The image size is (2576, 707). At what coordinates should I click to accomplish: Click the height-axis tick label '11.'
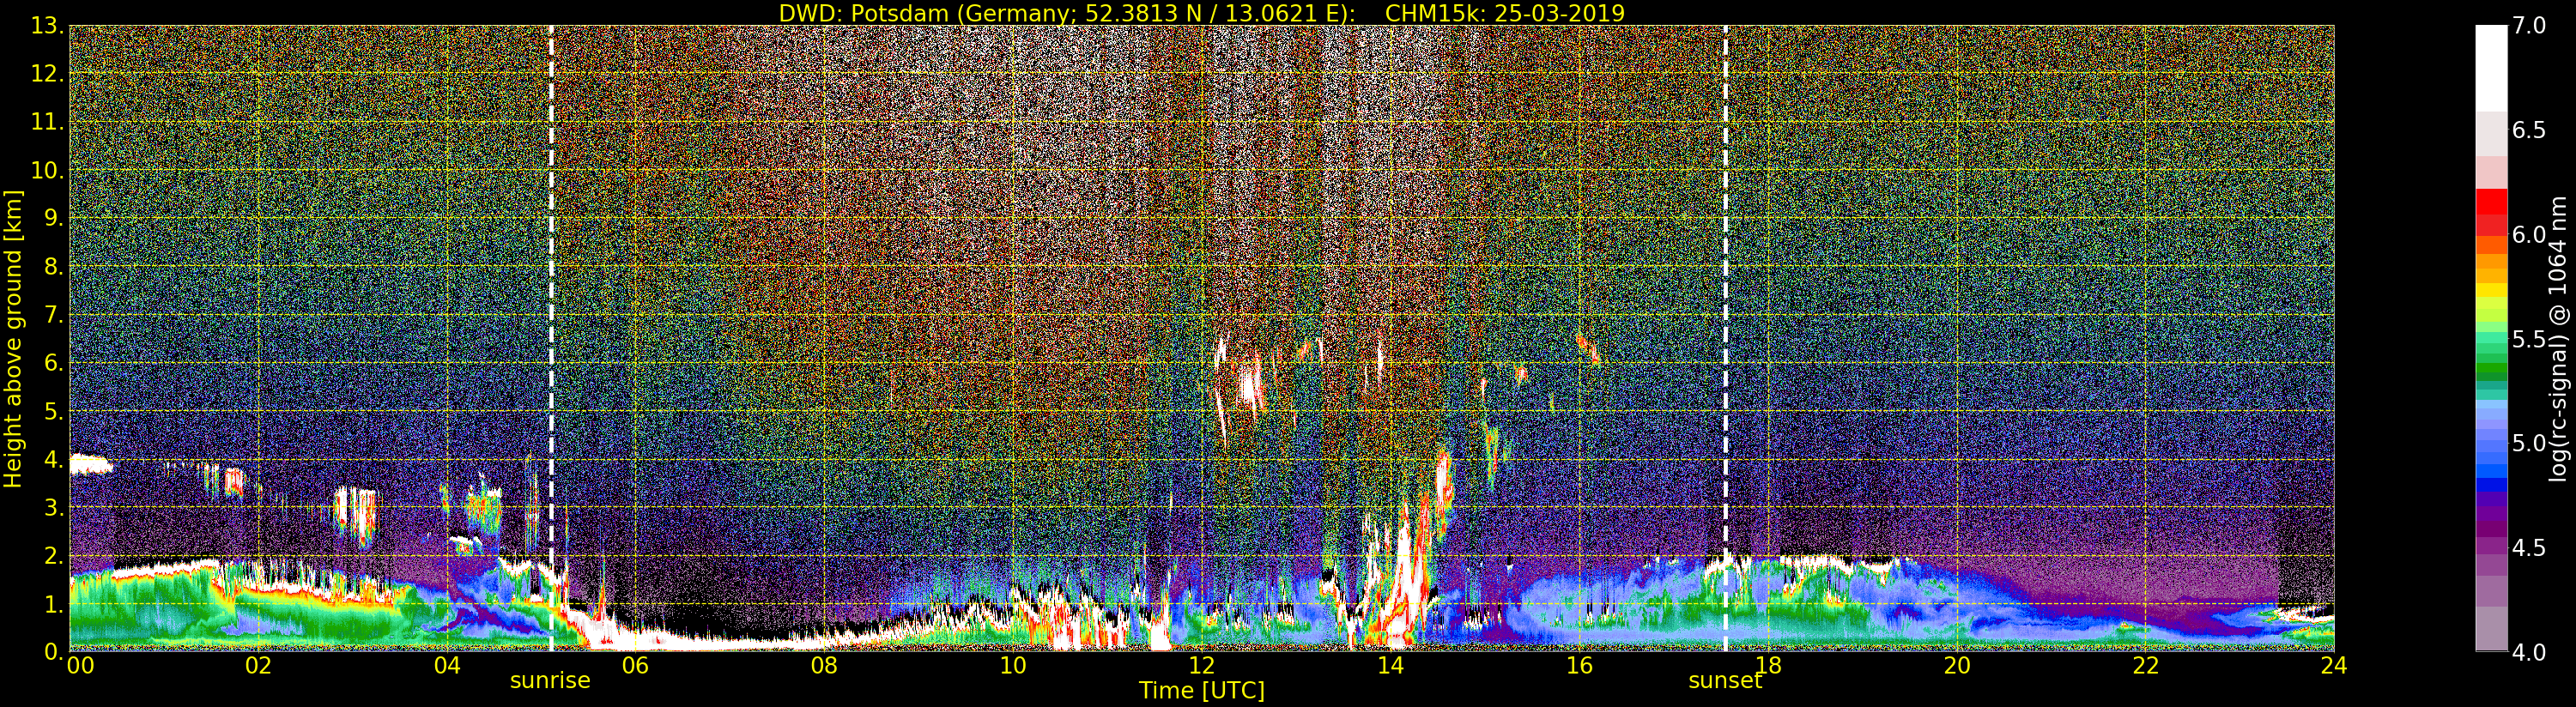pyautogui.click(x=47, y=122)
